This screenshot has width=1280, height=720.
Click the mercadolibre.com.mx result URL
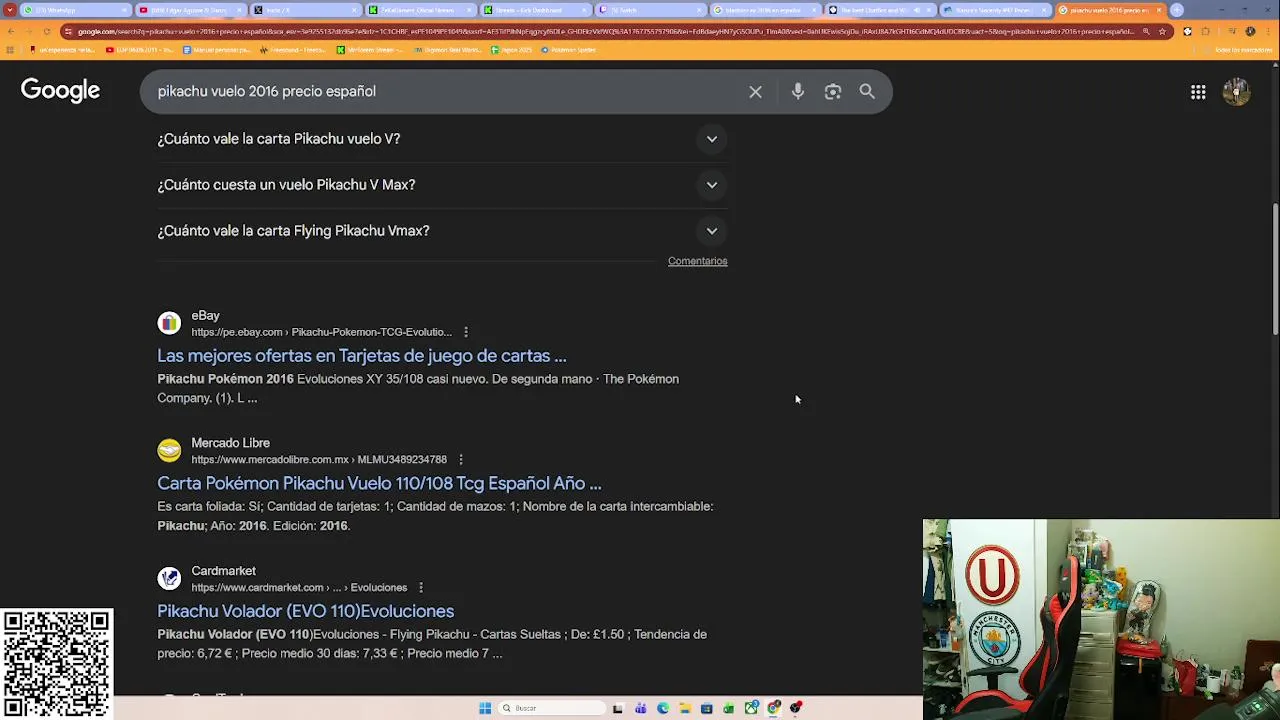(319, 460)
